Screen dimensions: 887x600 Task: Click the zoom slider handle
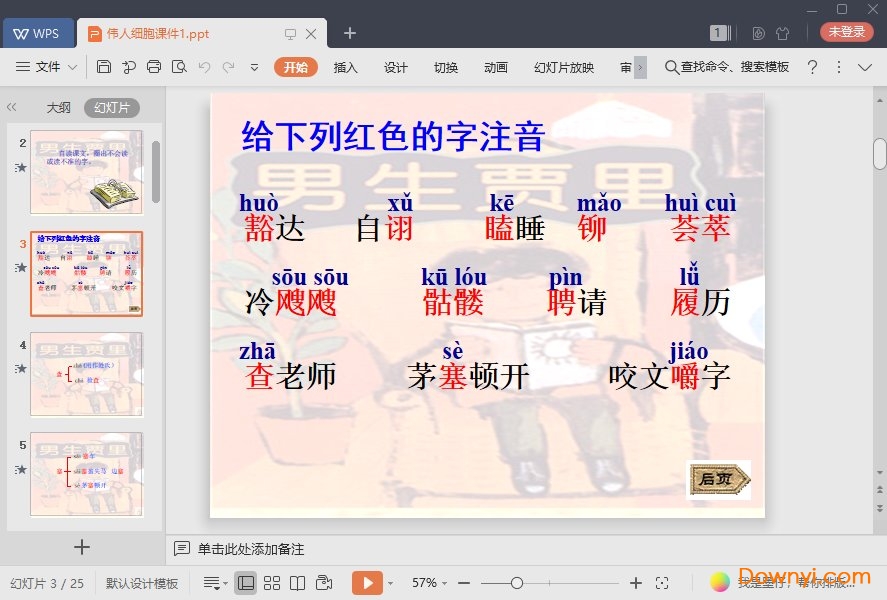[x=517, y=583]
